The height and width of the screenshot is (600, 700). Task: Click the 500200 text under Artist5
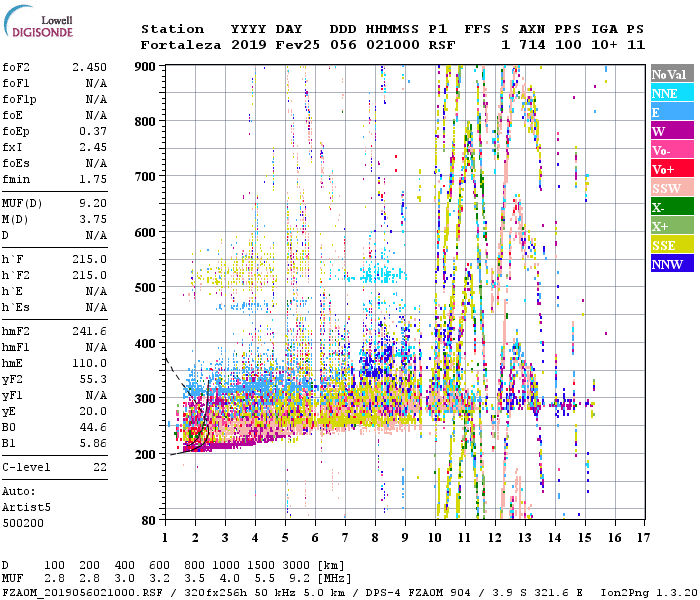pos(23,523)
